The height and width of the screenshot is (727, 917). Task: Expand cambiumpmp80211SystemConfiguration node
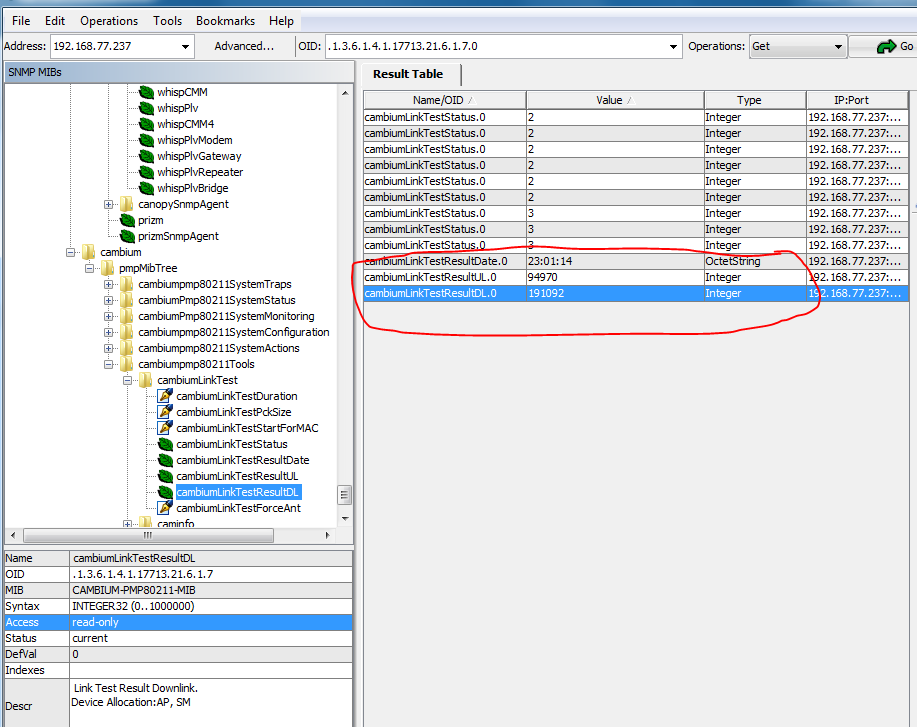[108, 332]
